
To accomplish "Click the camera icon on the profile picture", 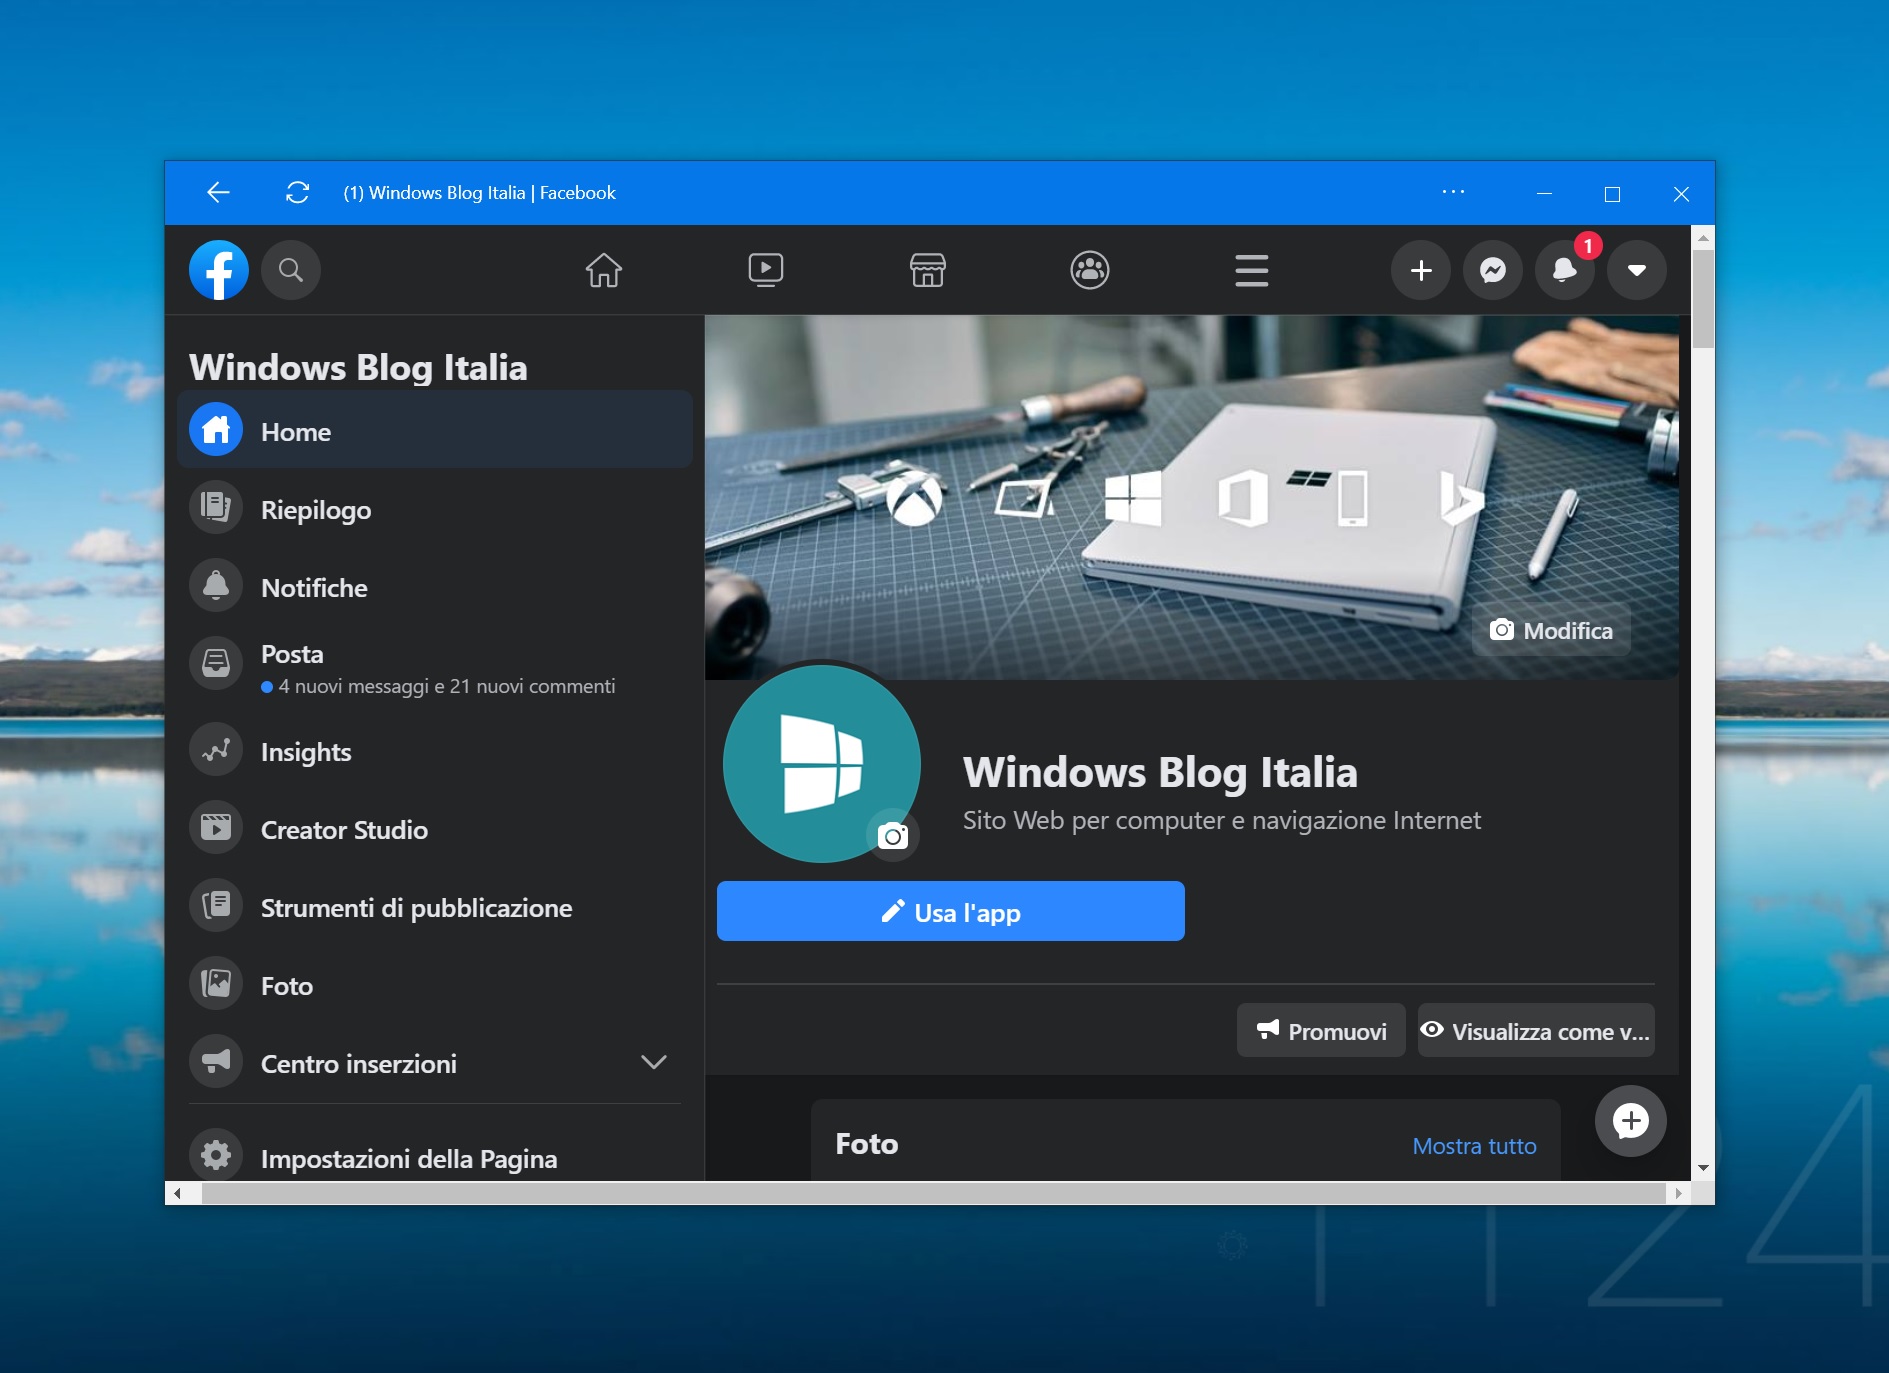I will pyautogui.click(x=893, y=836).
